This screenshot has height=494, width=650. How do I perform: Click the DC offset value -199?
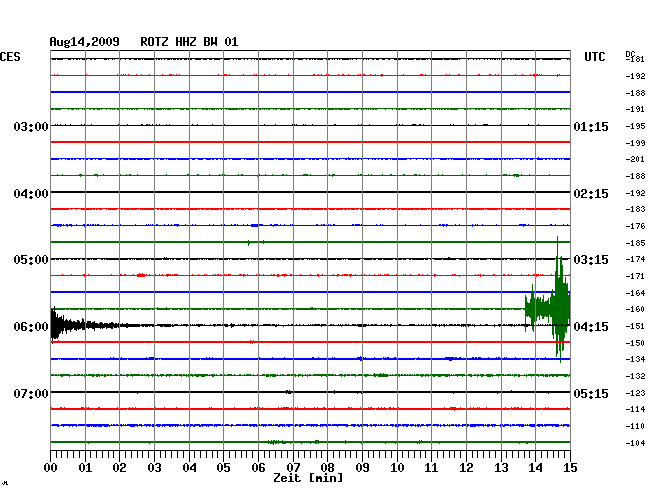tap(635, 143)
